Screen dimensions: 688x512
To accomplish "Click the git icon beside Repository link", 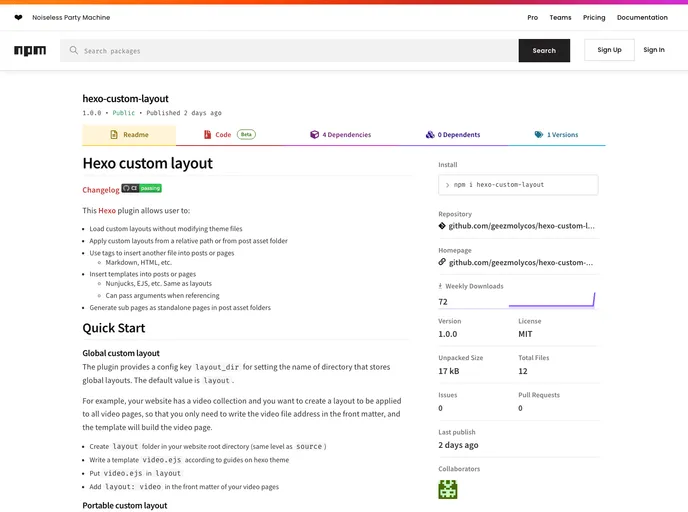I will (x=442, y=226).
